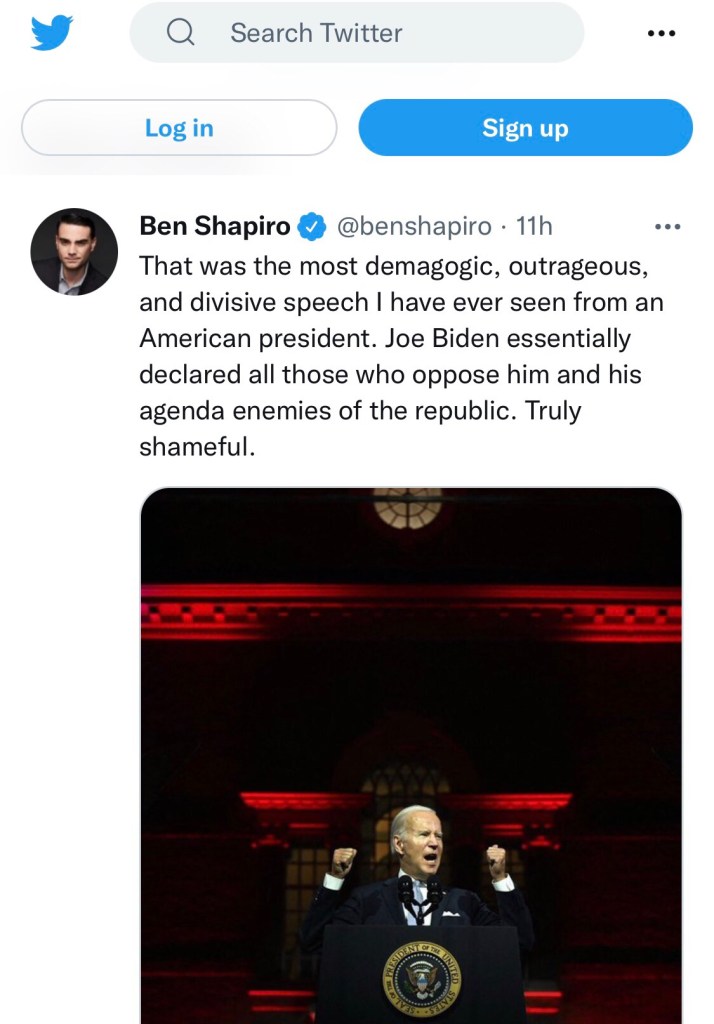714x1024 pixels.
Task: Click the raised left fist in photo
Action: pos(343,861)
